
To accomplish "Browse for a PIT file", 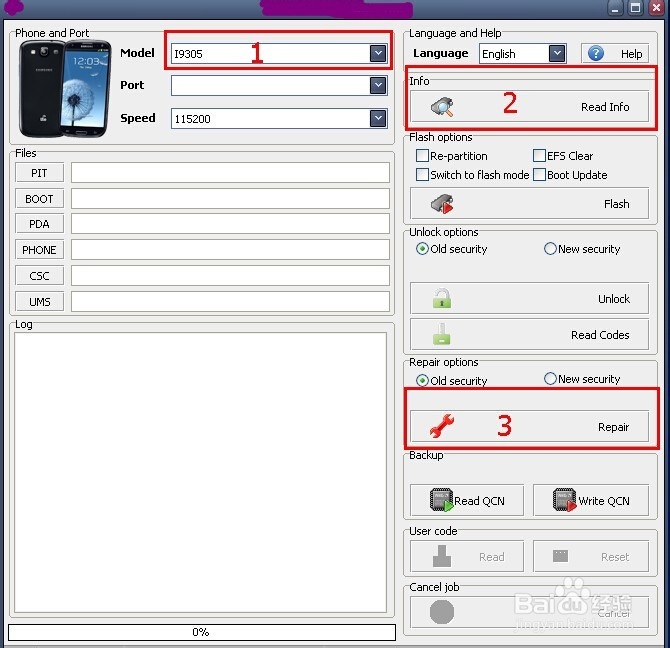I will click(x=39, y=173).
